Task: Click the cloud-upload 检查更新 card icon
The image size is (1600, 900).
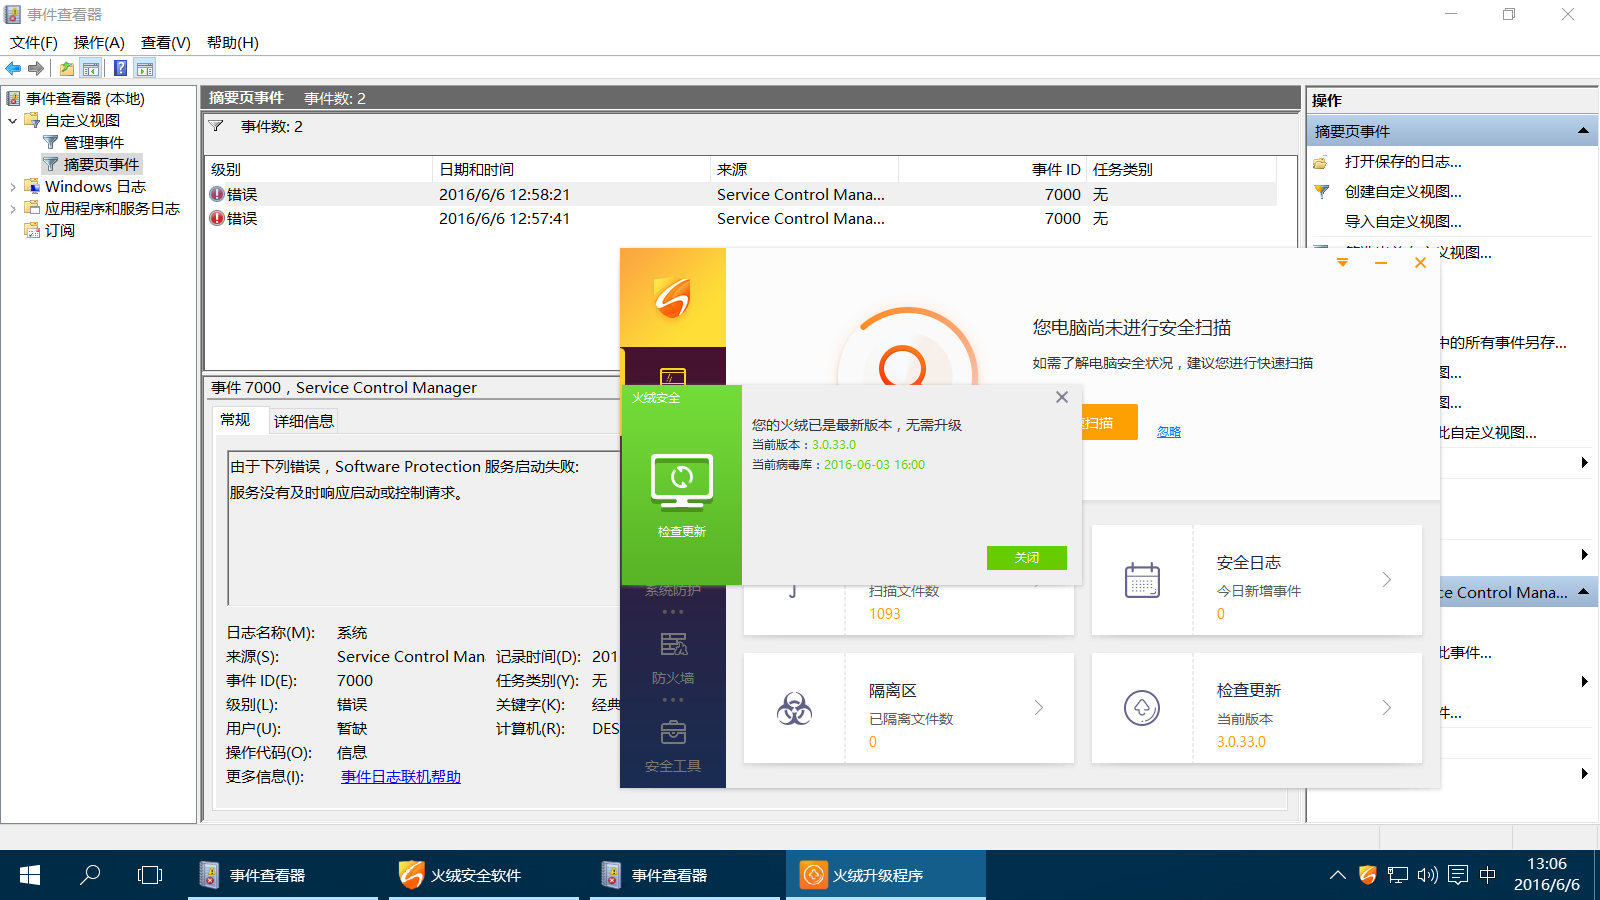Action: (1142, 708)
